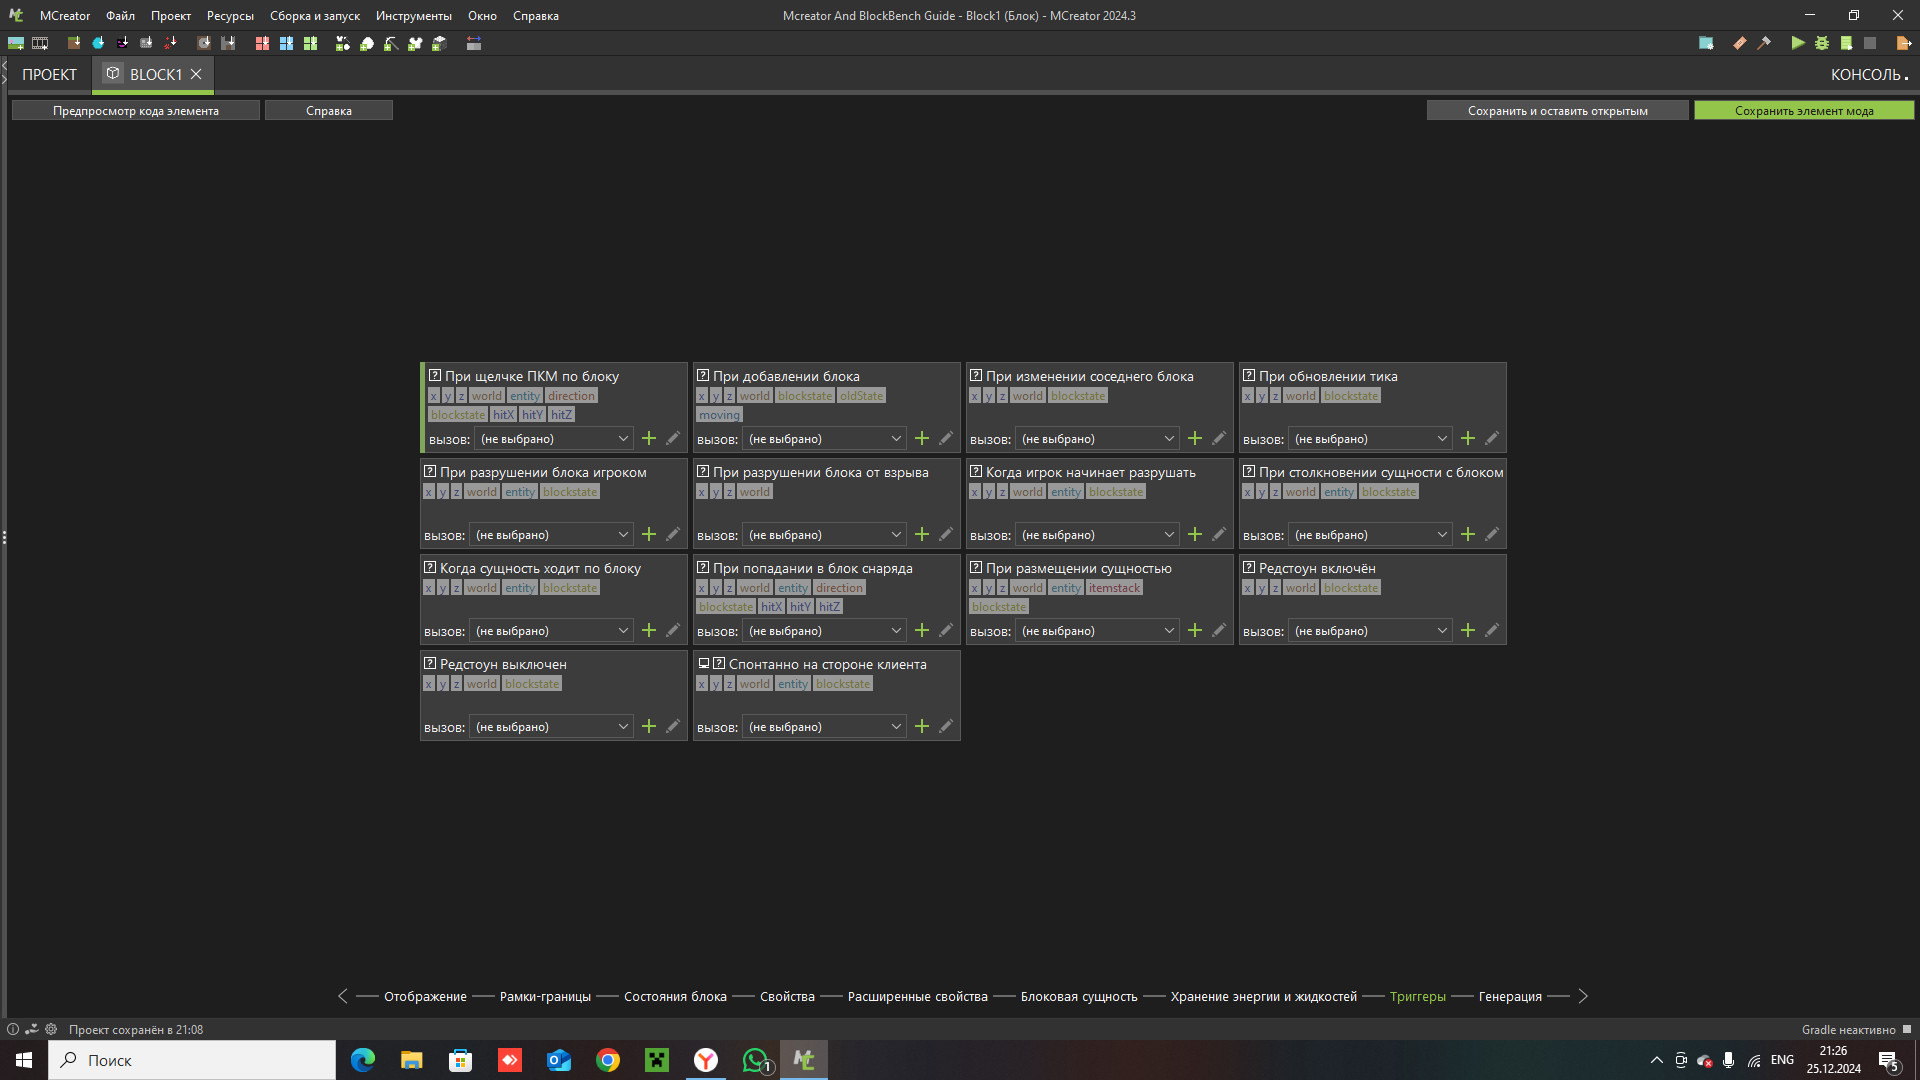Screen dimensions: 1920x1080
Task: Expand procedure dropdown for 'При размещении сущностью'
Action: (1097, 630)
